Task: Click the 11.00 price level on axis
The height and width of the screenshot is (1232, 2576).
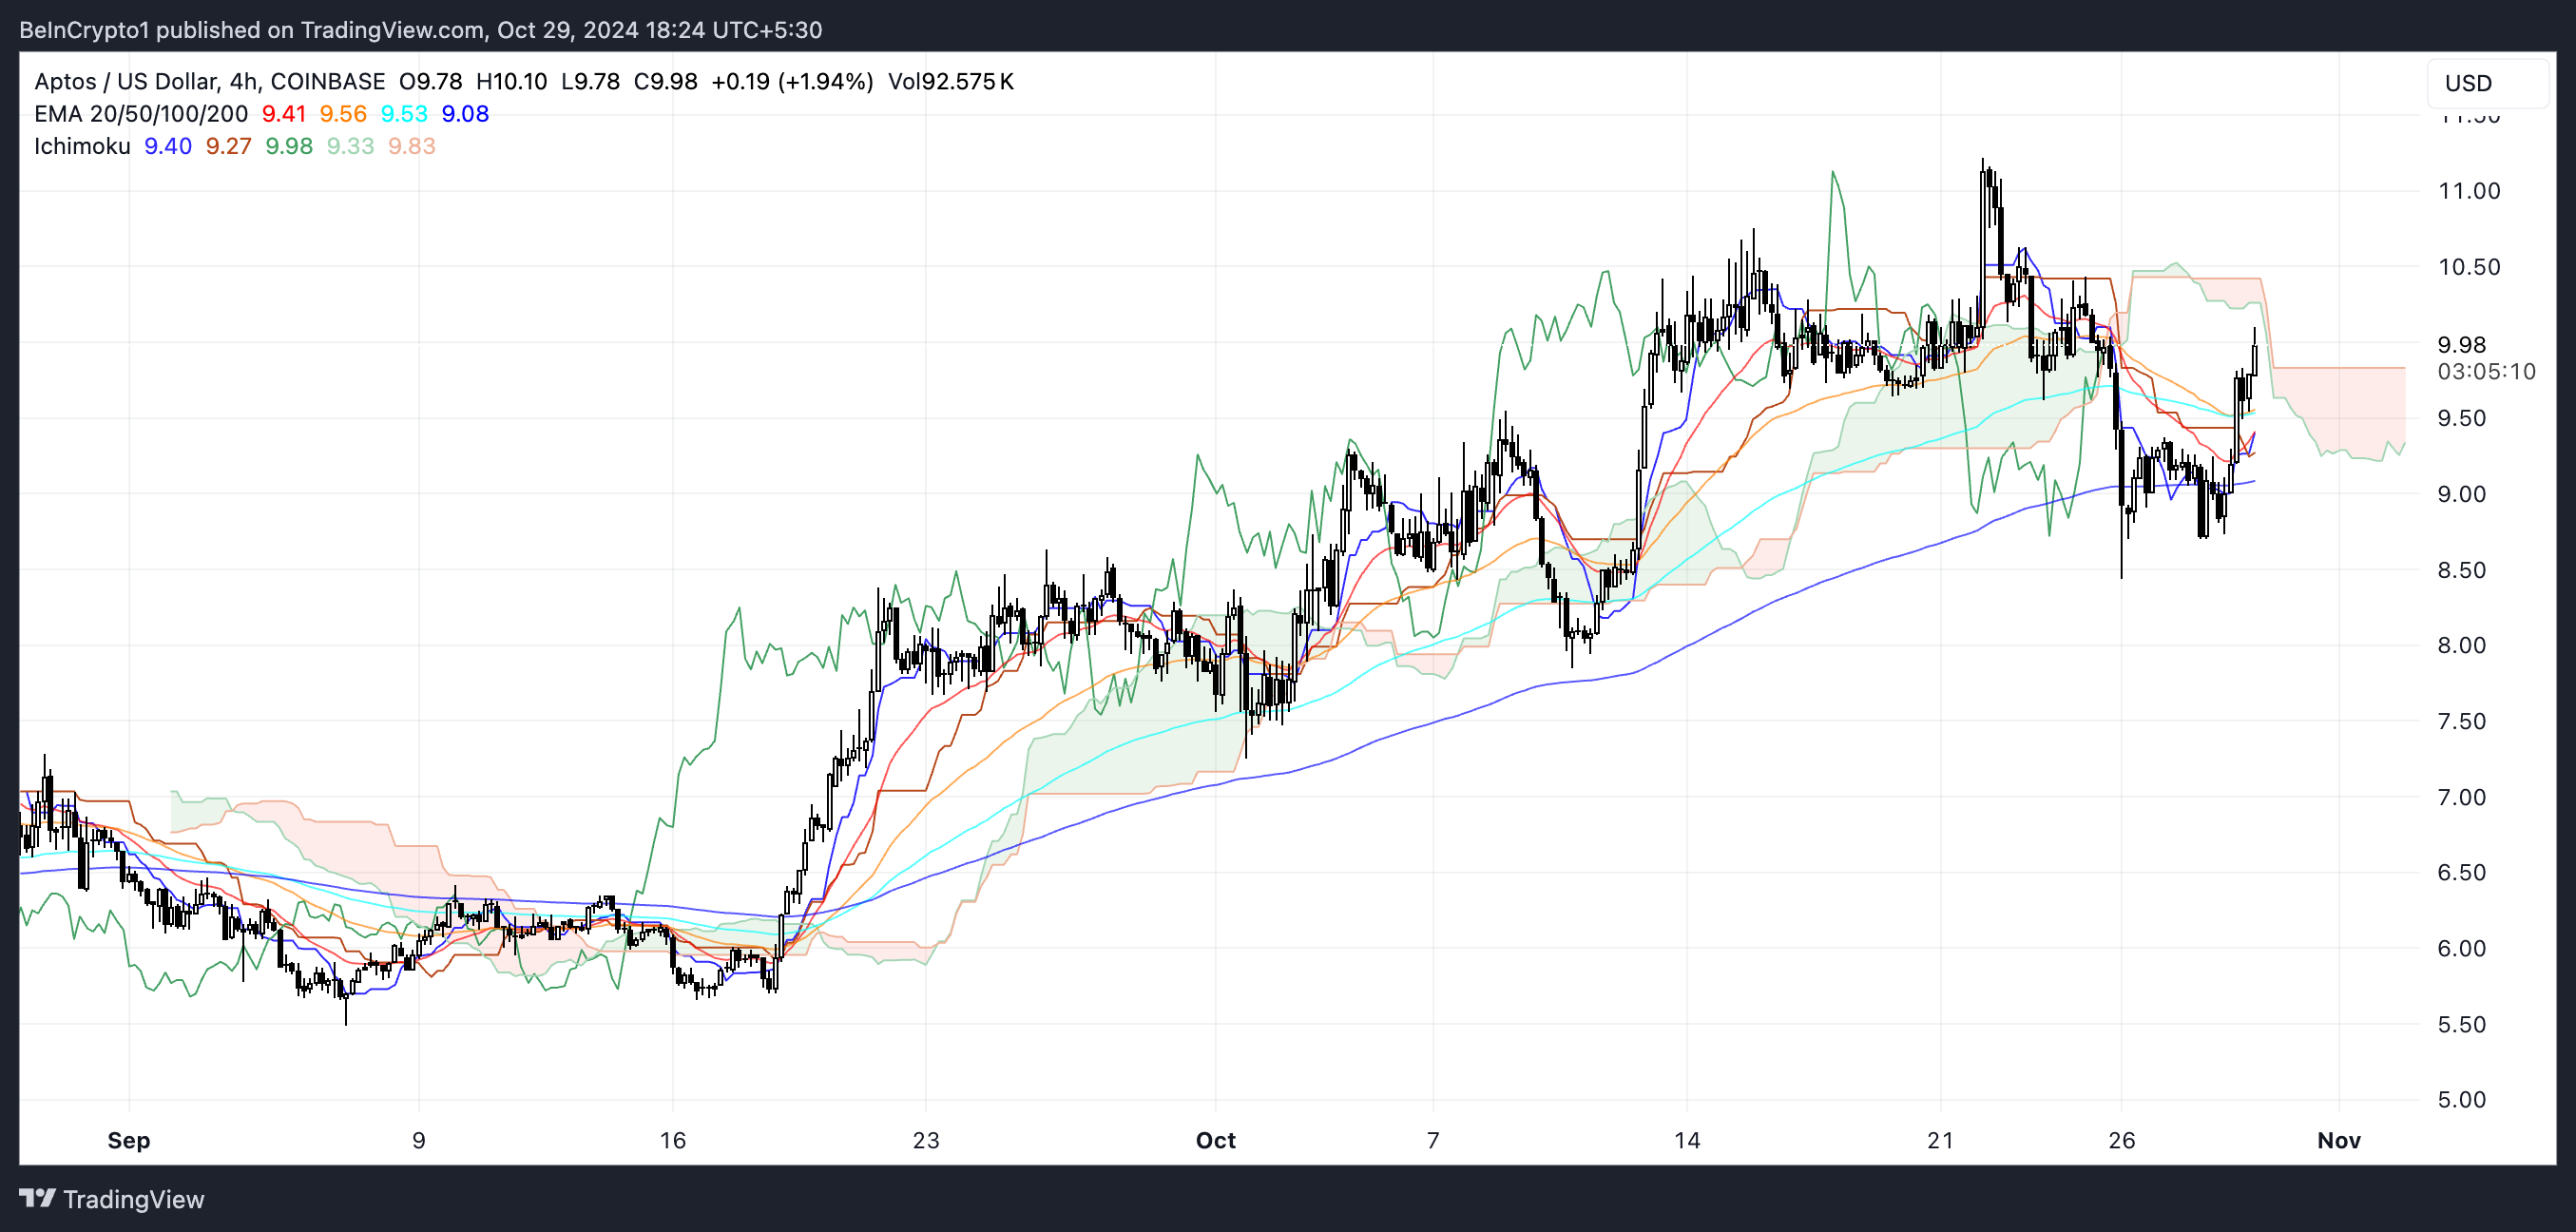Action: pos(2468,191)
